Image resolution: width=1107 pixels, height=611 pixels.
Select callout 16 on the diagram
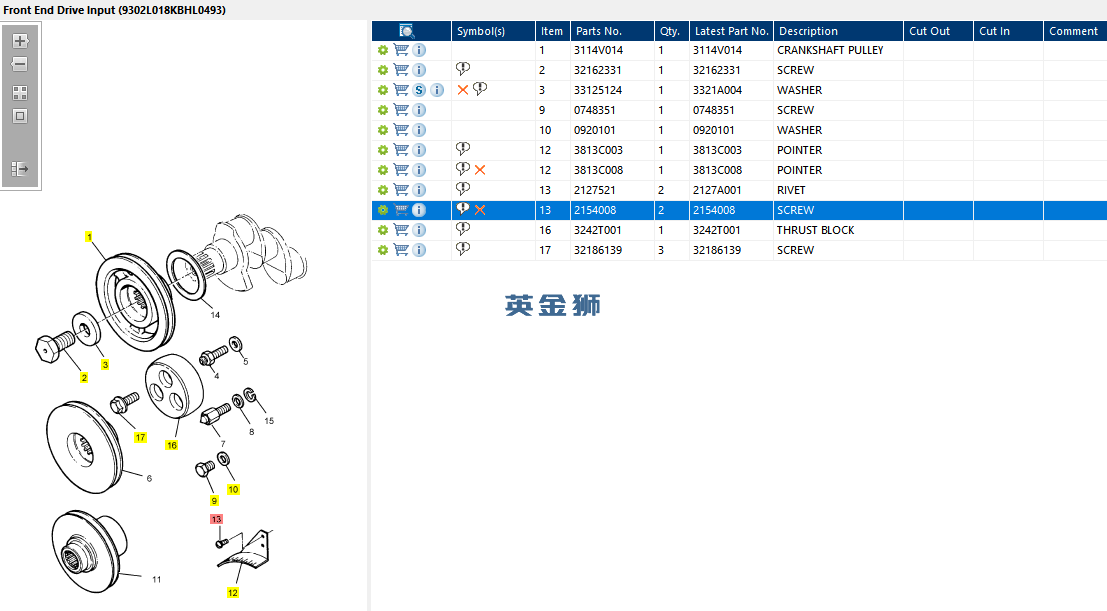click(172, 445)
